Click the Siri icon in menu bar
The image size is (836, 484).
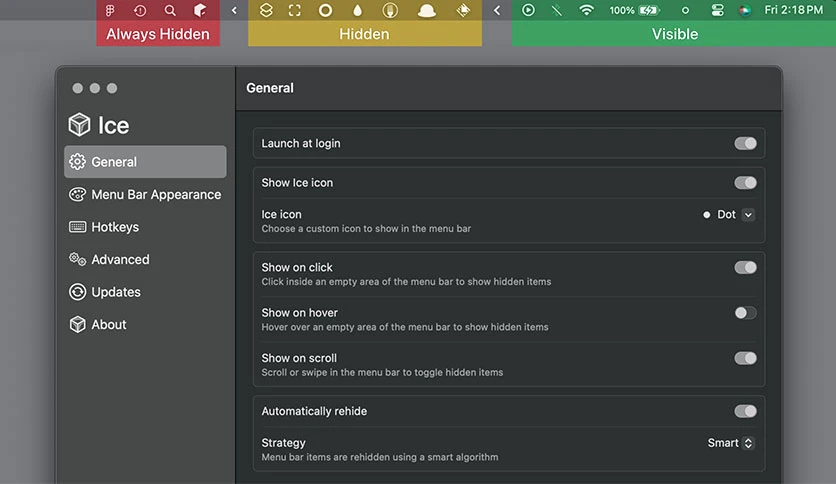tap(745, 10)
